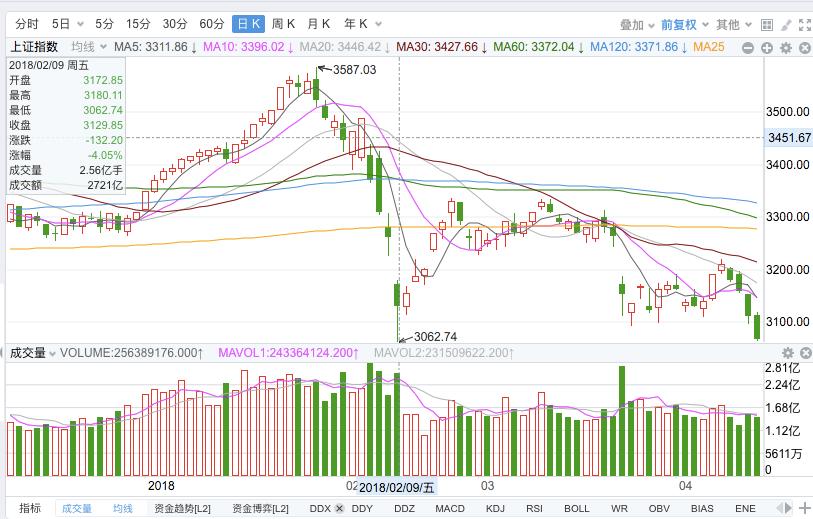Select the BIAS indicator
The image size is (813, 519).
[x=702, y=509]
